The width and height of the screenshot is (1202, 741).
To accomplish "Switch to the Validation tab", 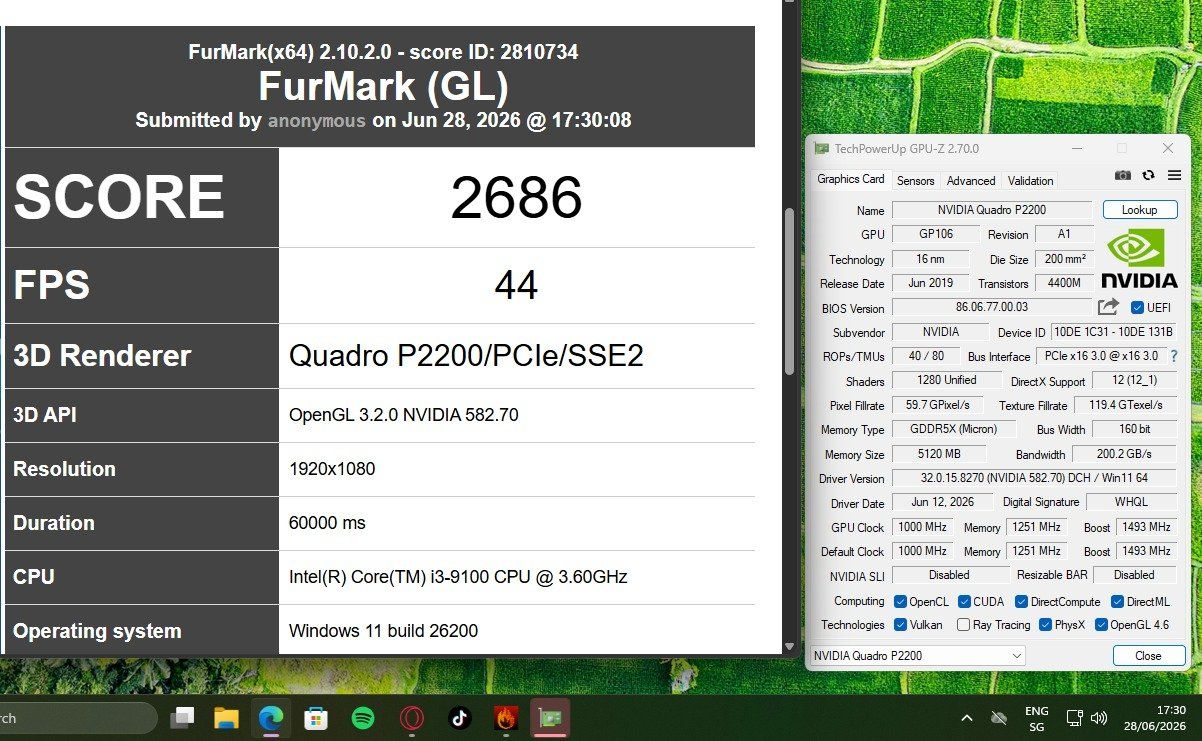I will 1030,181.
